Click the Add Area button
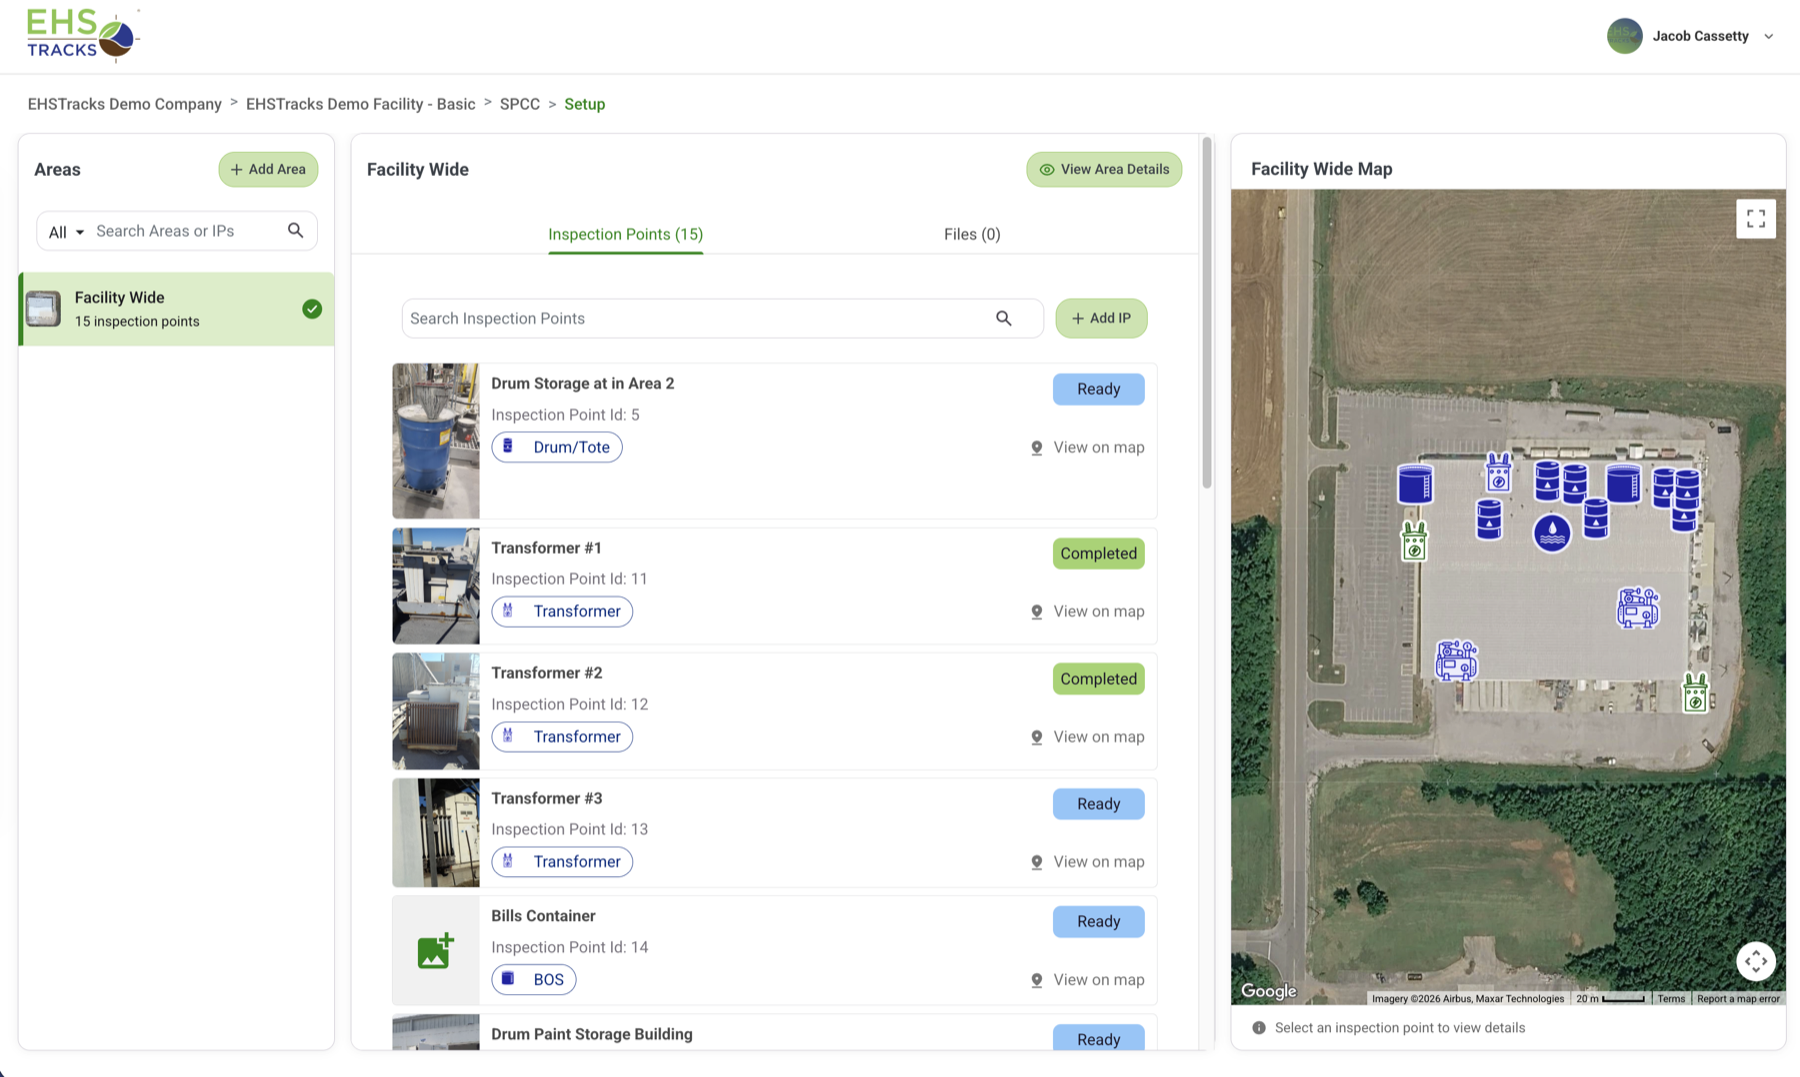 pyautogui.click(x=268, y=169)
